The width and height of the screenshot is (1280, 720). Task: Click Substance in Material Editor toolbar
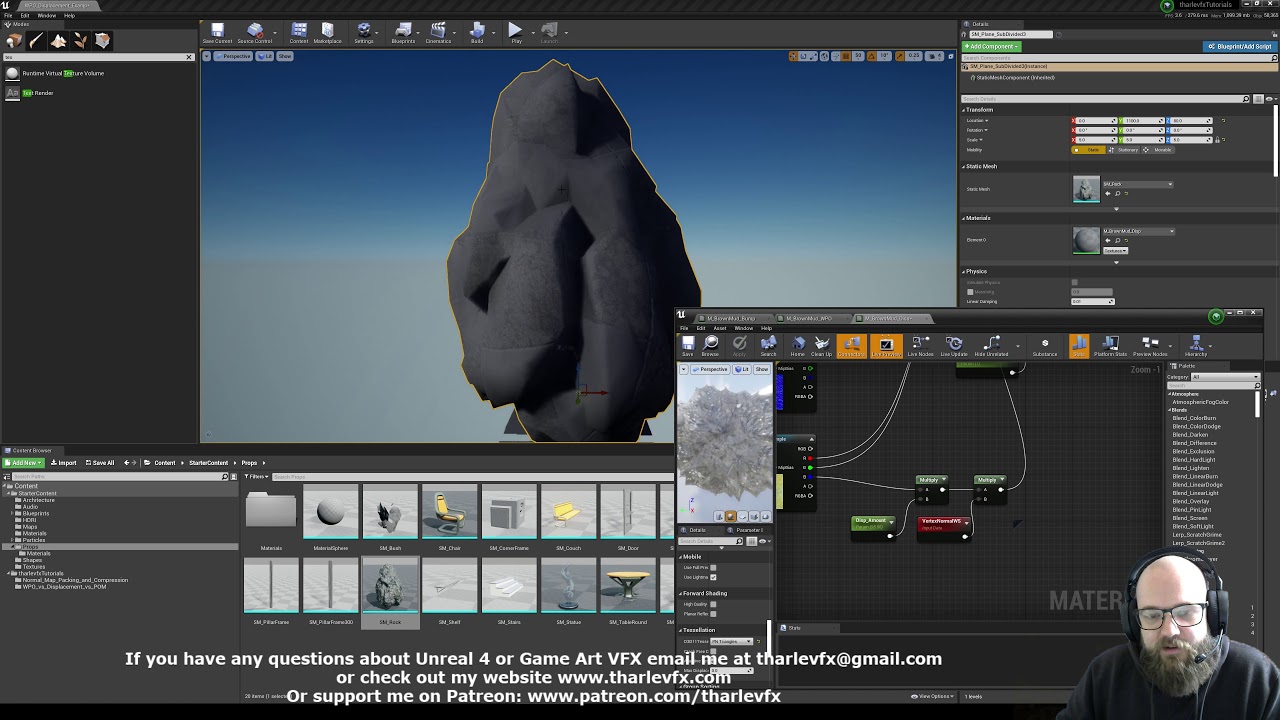point(1045,347)
